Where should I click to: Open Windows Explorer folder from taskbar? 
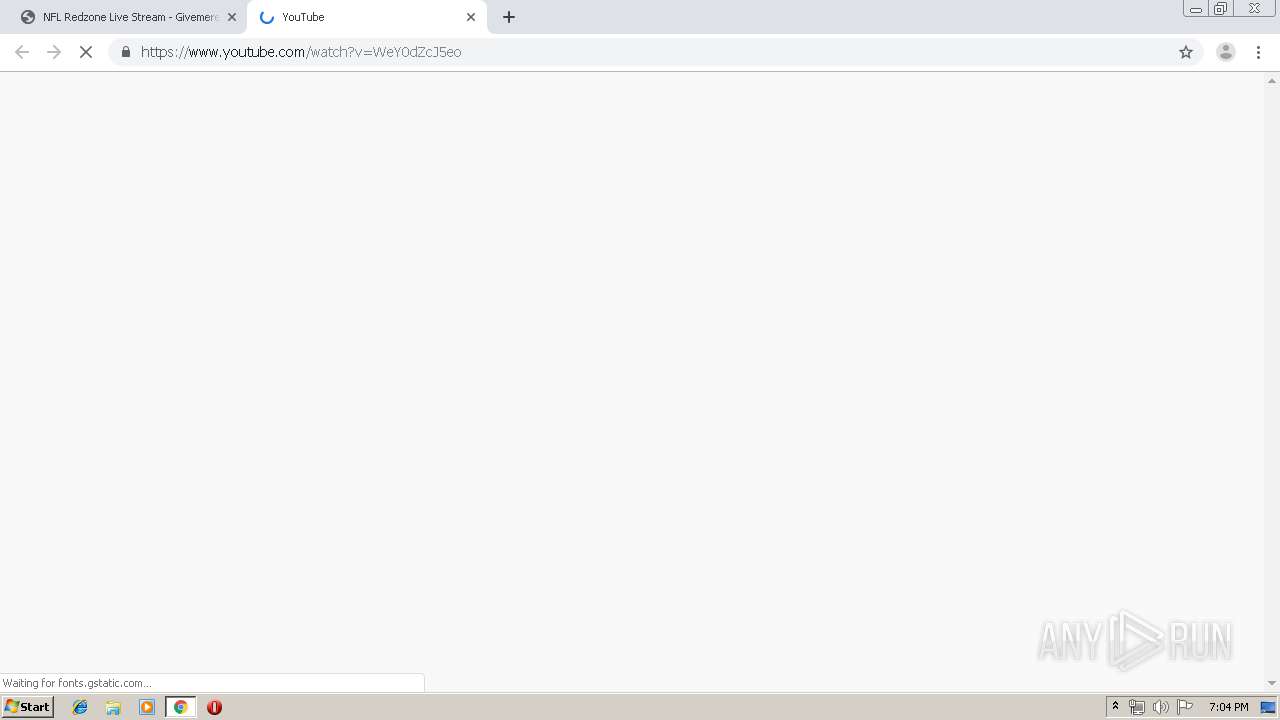[x=113, y=707]
